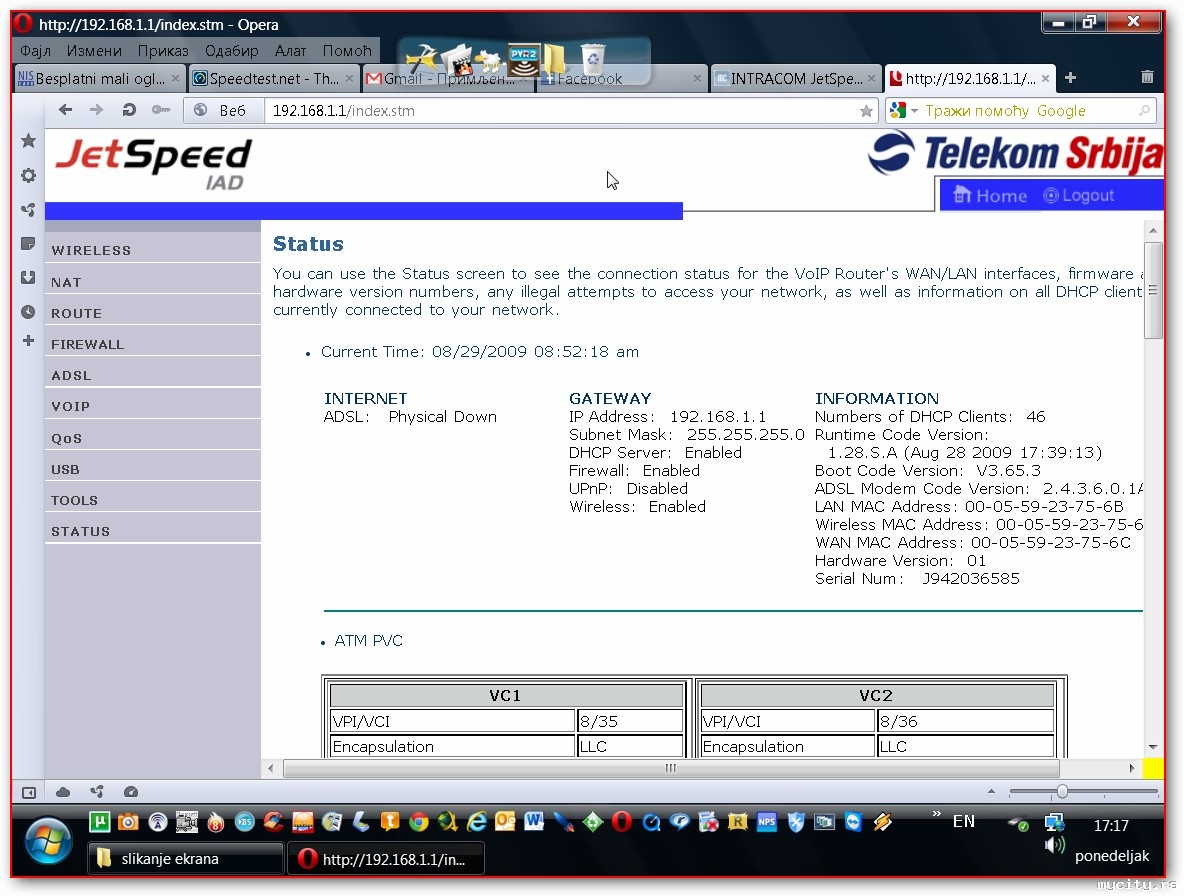Image resolution: width=1184 pixels, height=896 pixels.
Task: Open the Downloads panel in sidebar
Action: (29, 278)
